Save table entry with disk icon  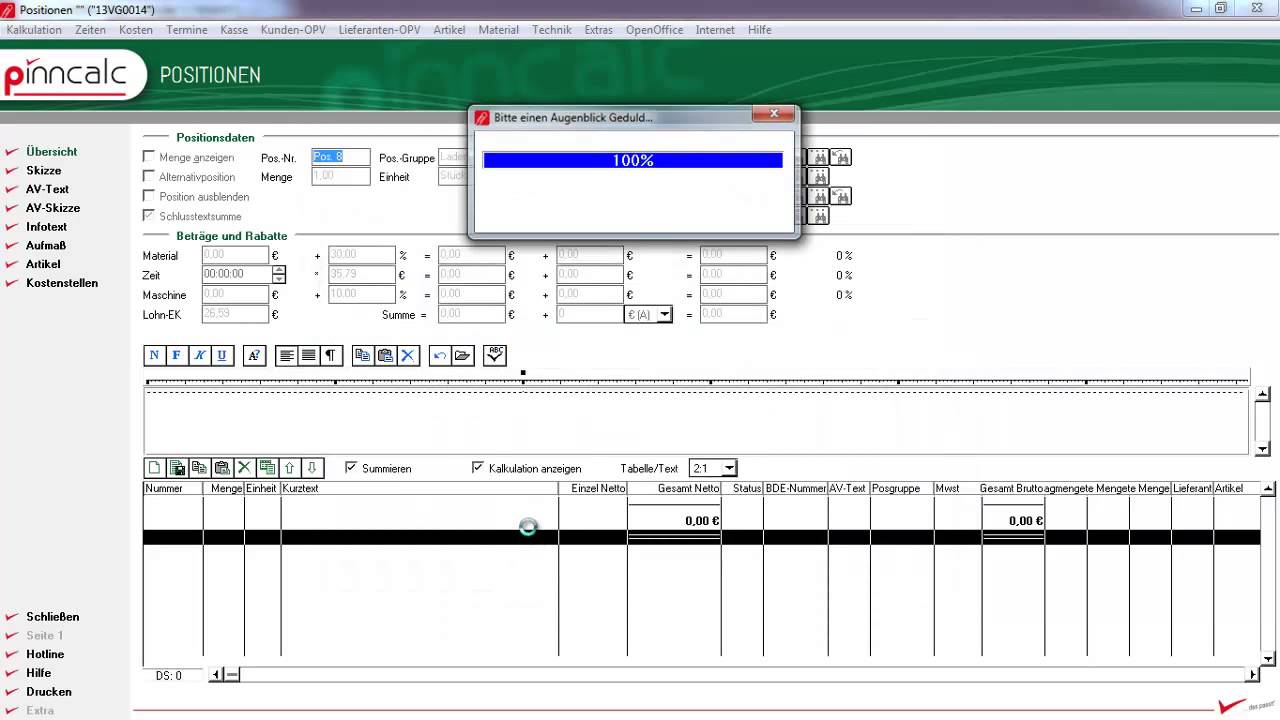click(177, 467)
